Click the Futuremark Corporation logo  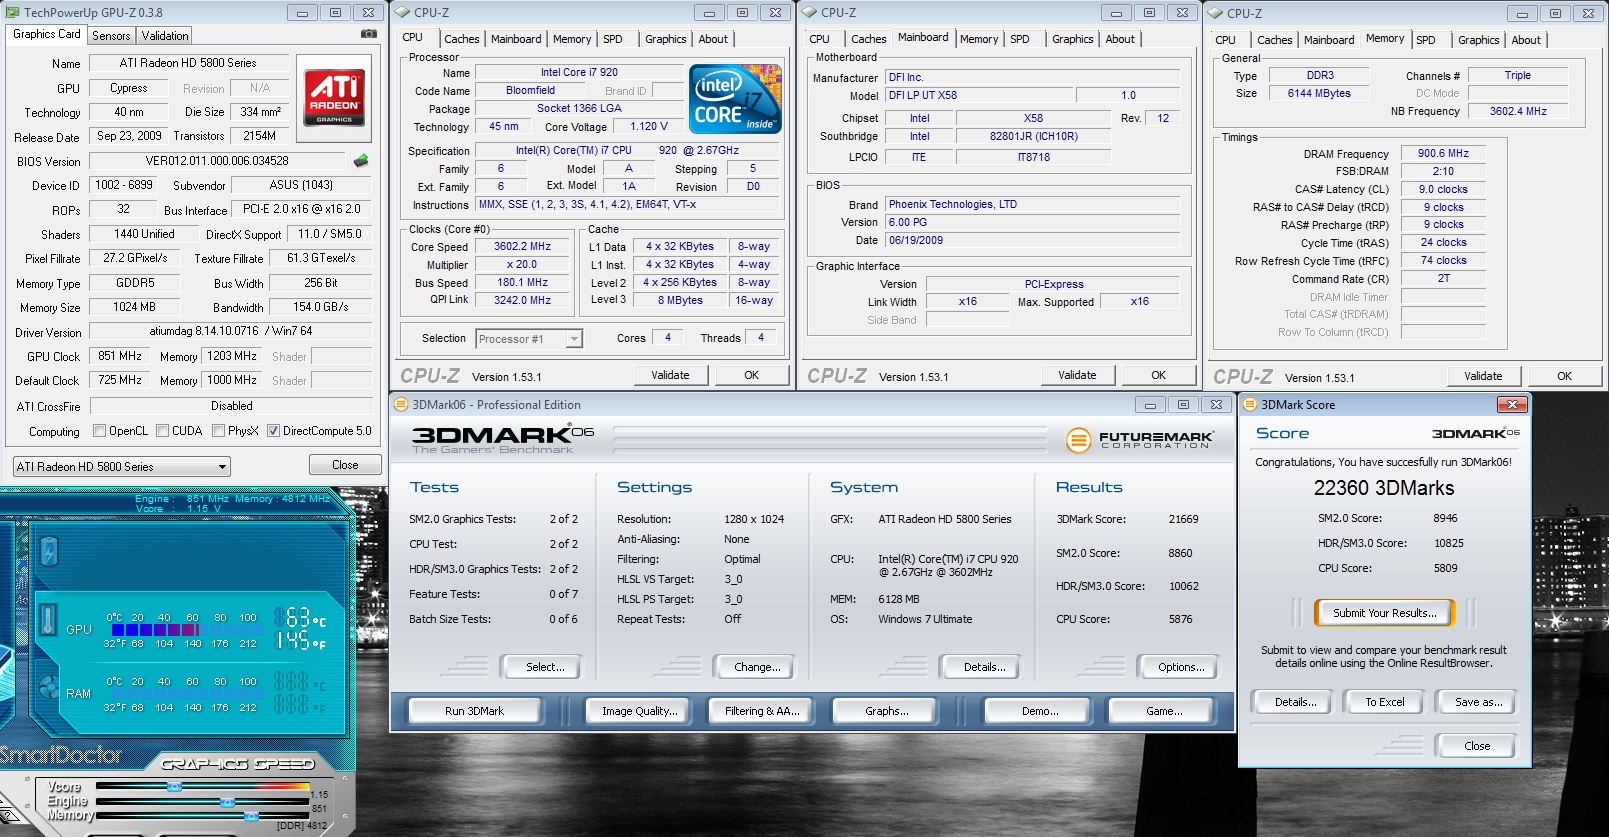click(x=1140, y=440)
